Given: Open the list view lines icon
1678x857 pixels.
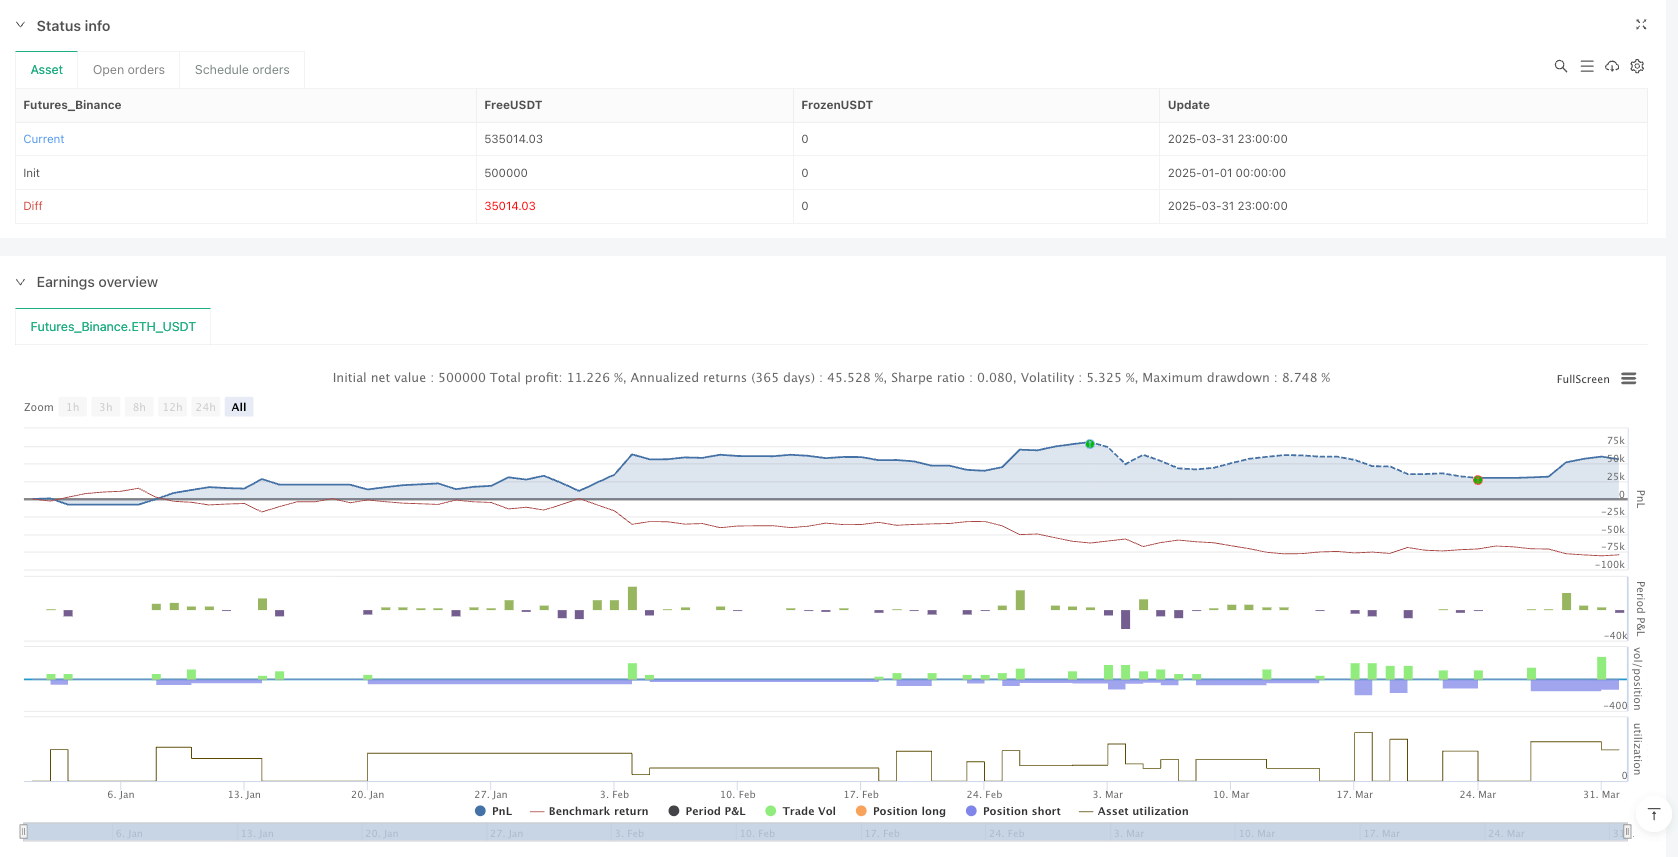Looking at the screenshot, I should pyautogui.click(x=1586, y=66).
